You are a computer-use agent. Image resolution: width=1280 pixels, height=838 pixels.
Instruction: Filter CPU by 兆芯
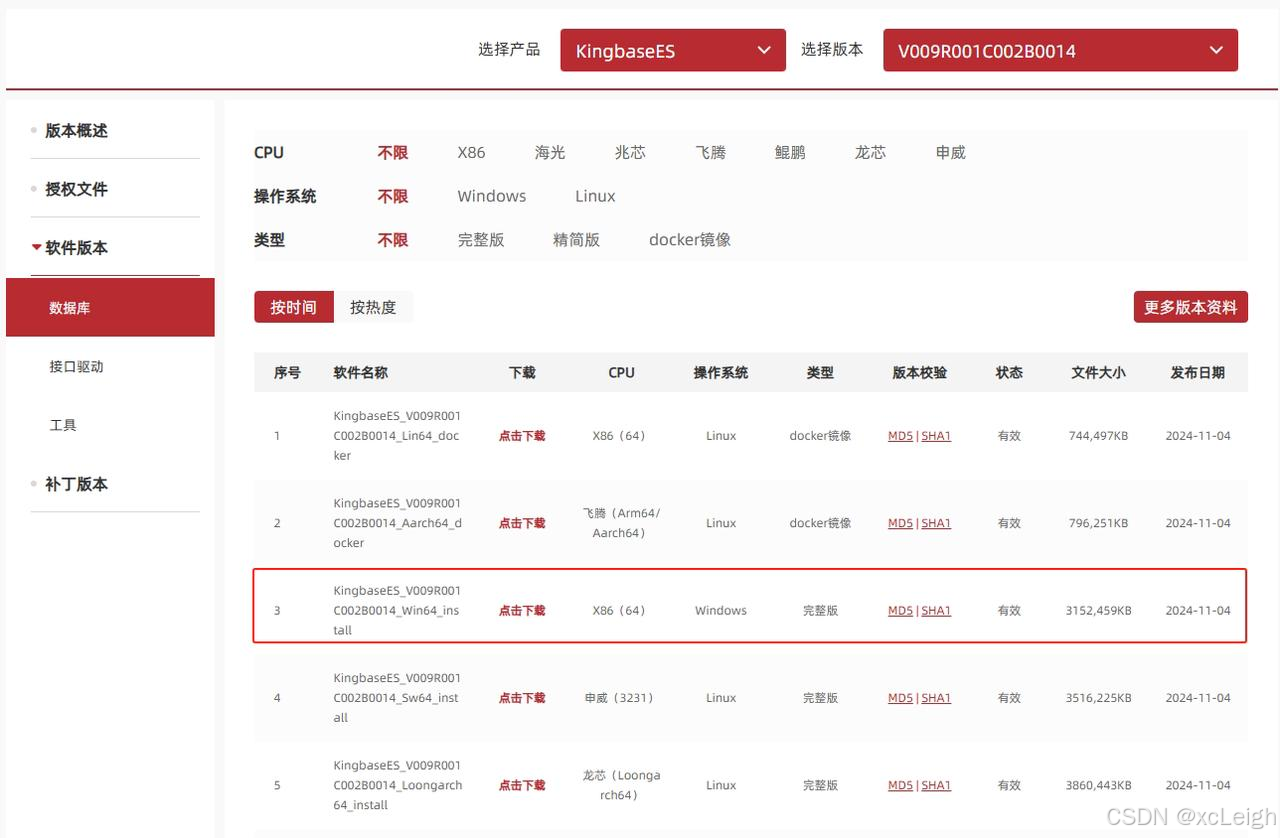pyautogui.click(x=630, y=152)
